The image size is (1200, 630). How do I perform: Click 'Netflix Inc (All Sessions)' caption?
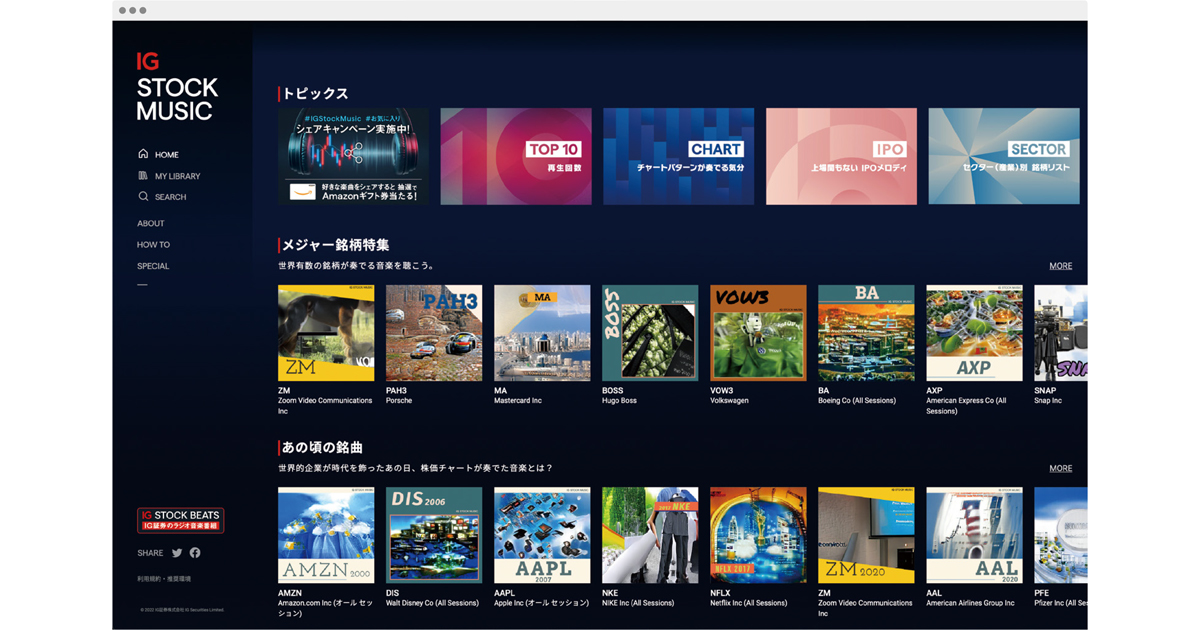point(749,603)
